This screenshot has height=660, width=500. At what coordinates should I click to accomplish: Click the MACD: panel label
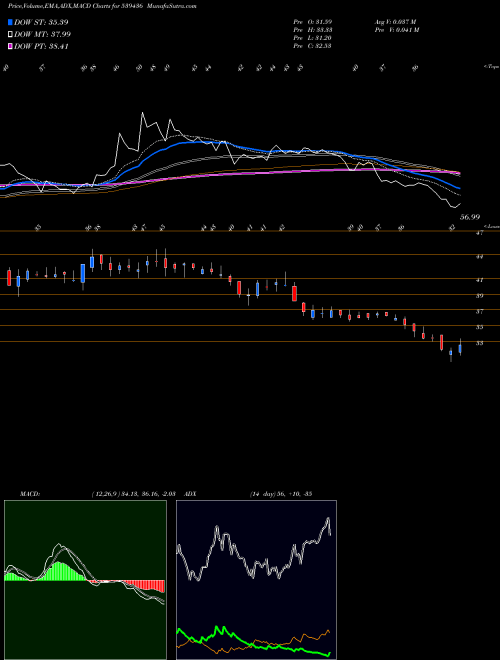(x=29, y=494)
